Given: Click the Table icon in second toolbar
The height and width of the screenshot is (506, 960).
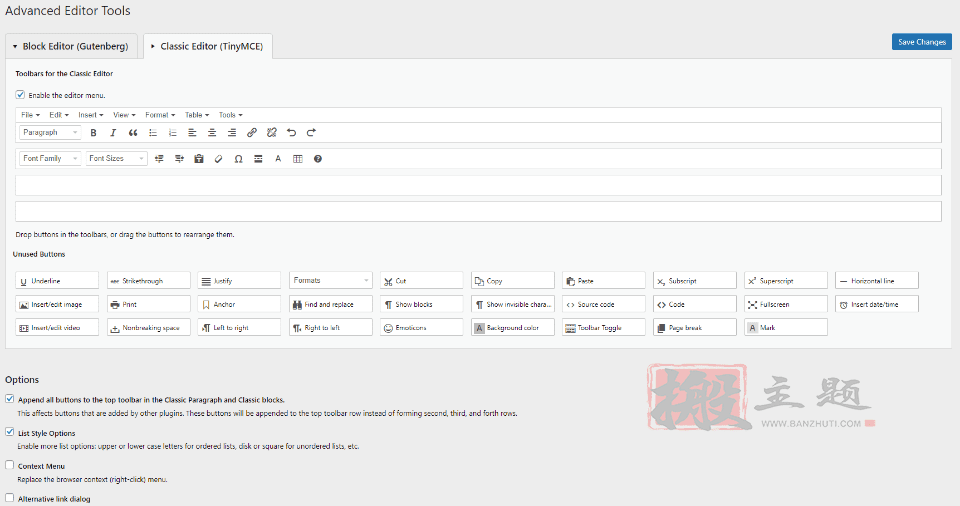Looking at the screenshot, I should pos(298,159).
